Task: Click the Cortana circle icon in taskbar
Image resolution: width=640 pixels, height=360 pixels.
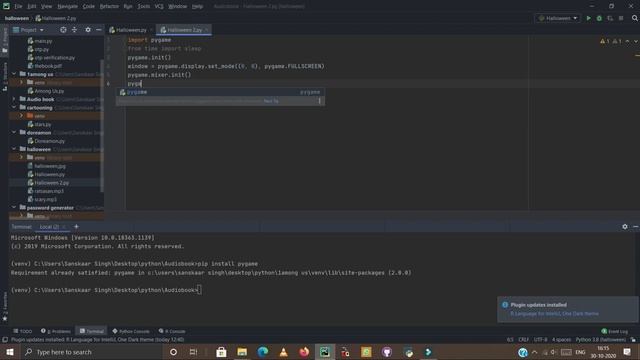Action: point(173,352)
